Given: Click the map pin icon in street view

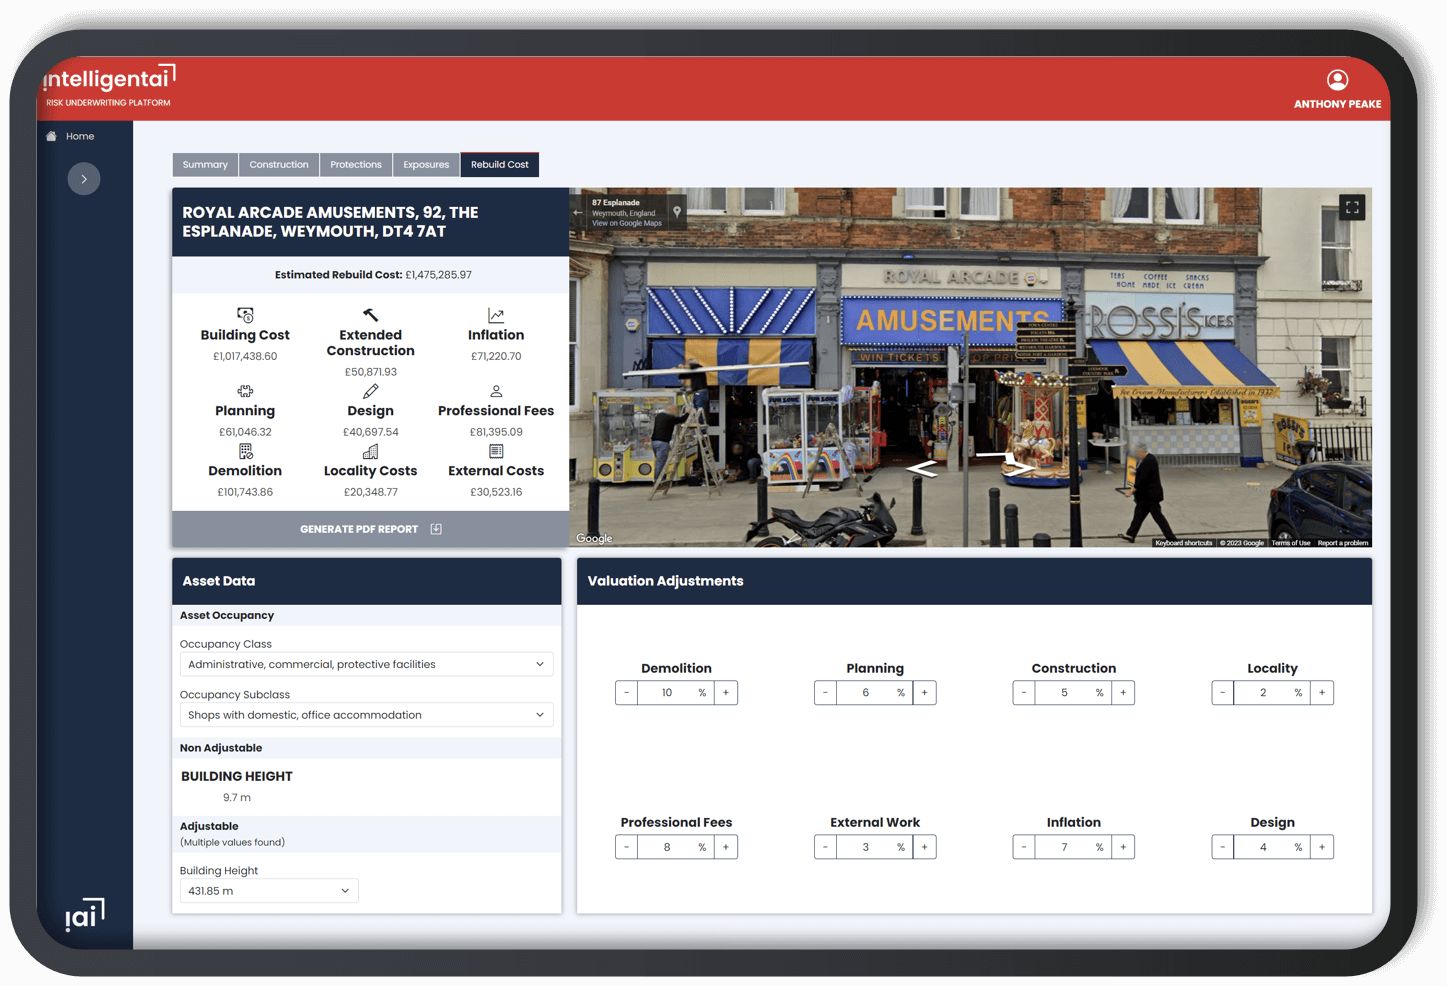Looking at the screenshot, I should click(677, 212).
